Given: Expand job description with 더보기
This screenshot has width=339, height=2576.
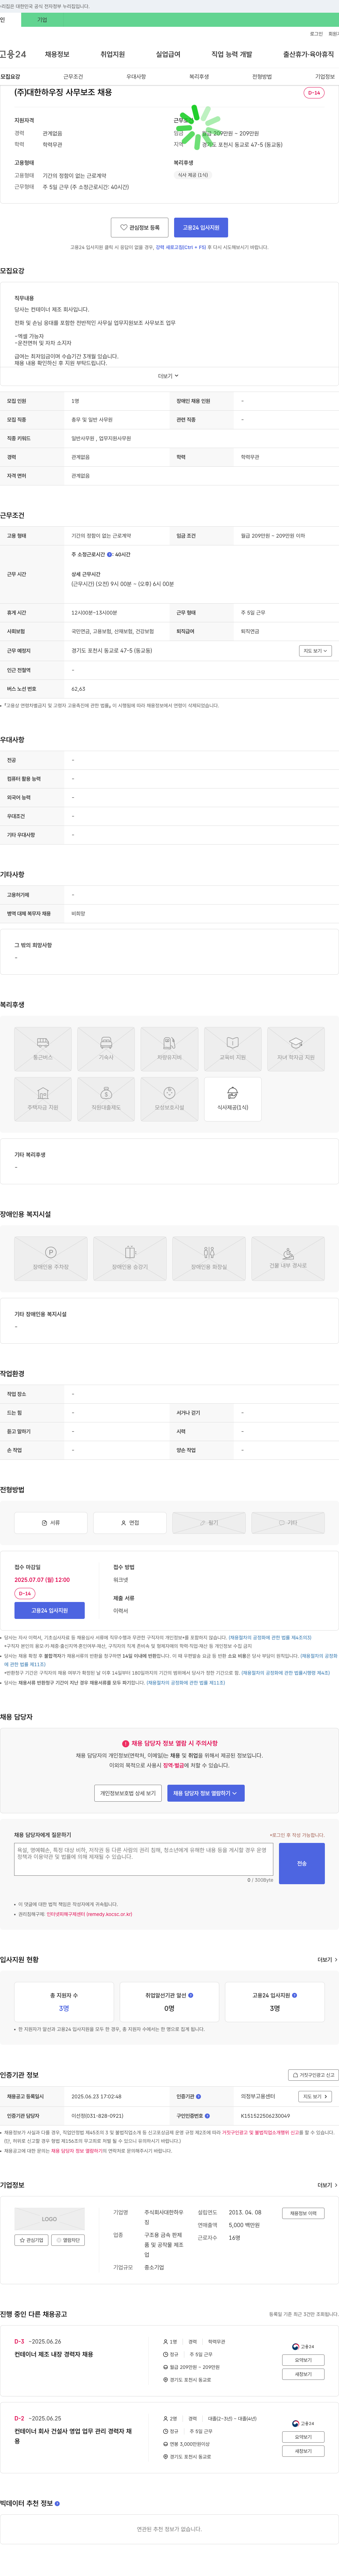Looking at the screenshot, I should (x=169, y=376).
